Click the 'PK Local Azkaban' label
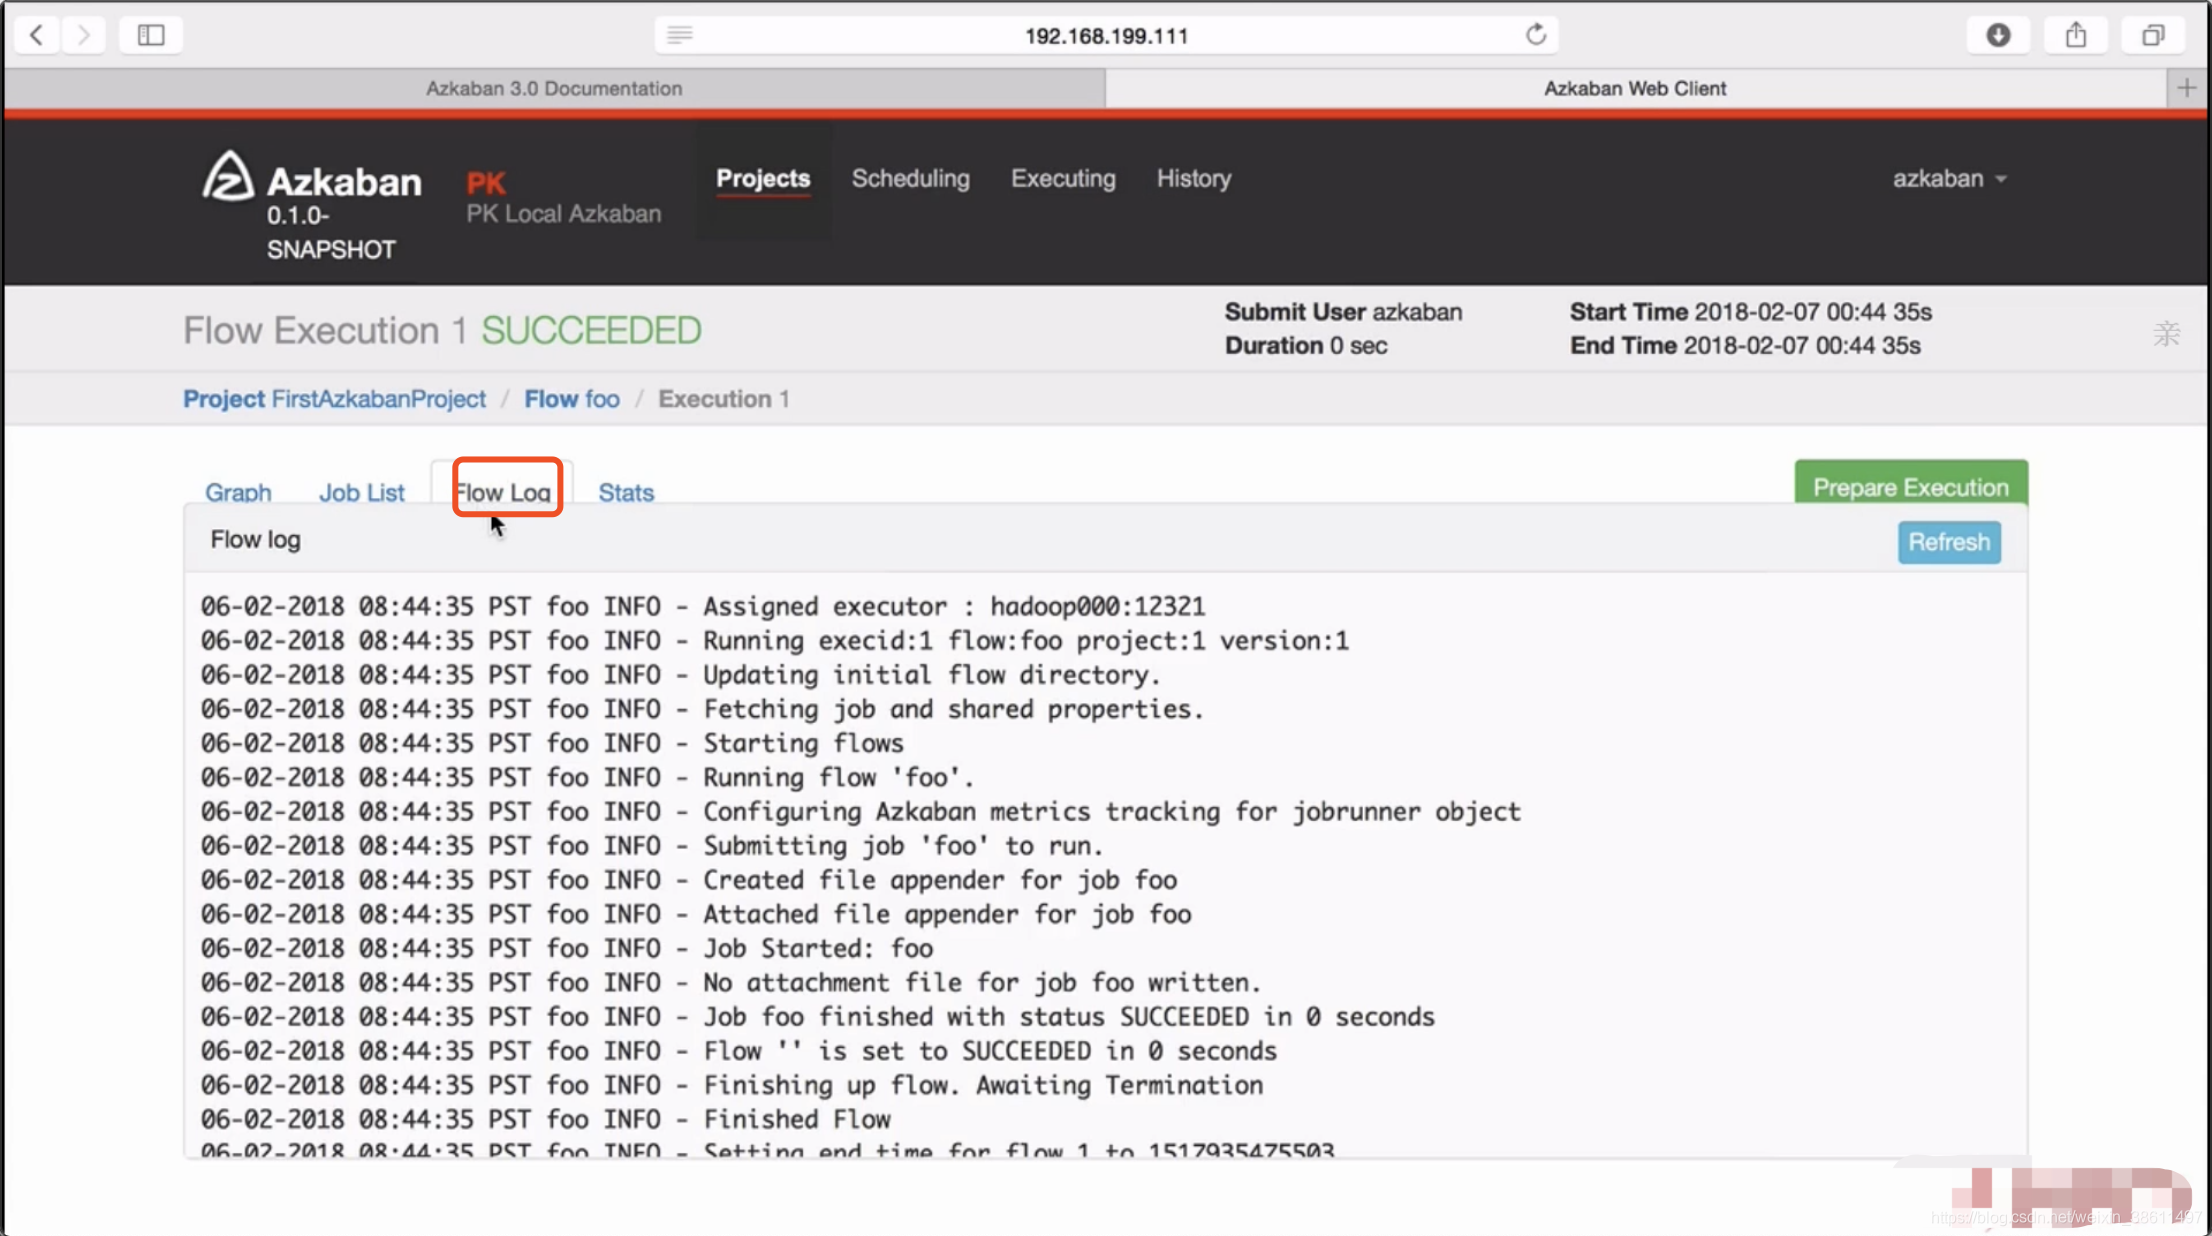This screenshot has width=2212, height=1236. [563, 213]
